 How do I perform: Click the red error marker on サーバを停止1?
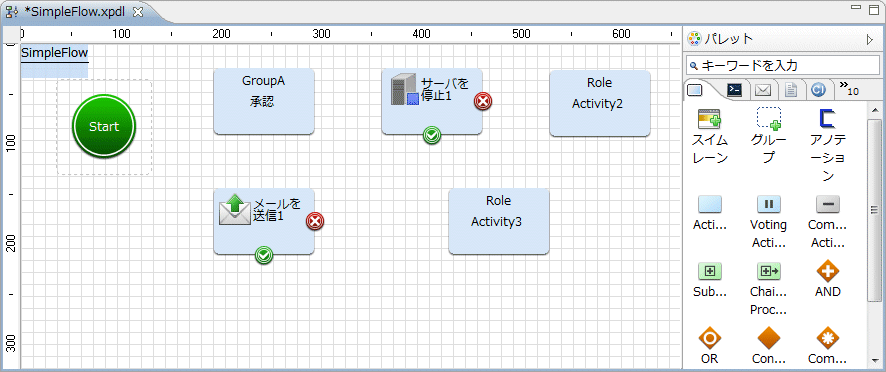[483, 101]
